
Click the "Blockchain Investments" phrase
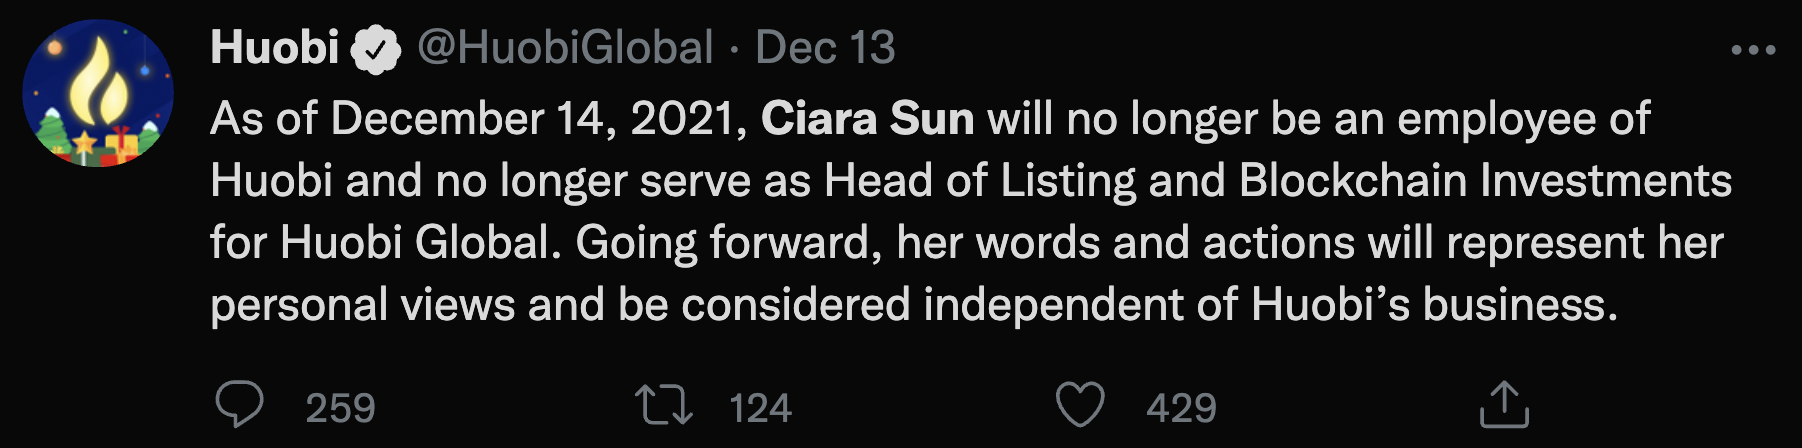[1485, 181]
